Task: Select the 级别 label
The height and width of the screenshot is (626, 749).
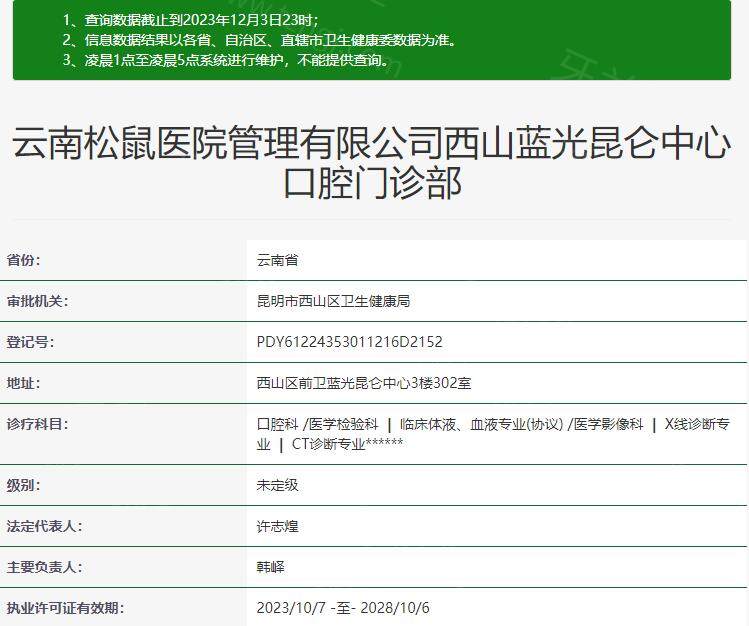Action: [23, 485]
